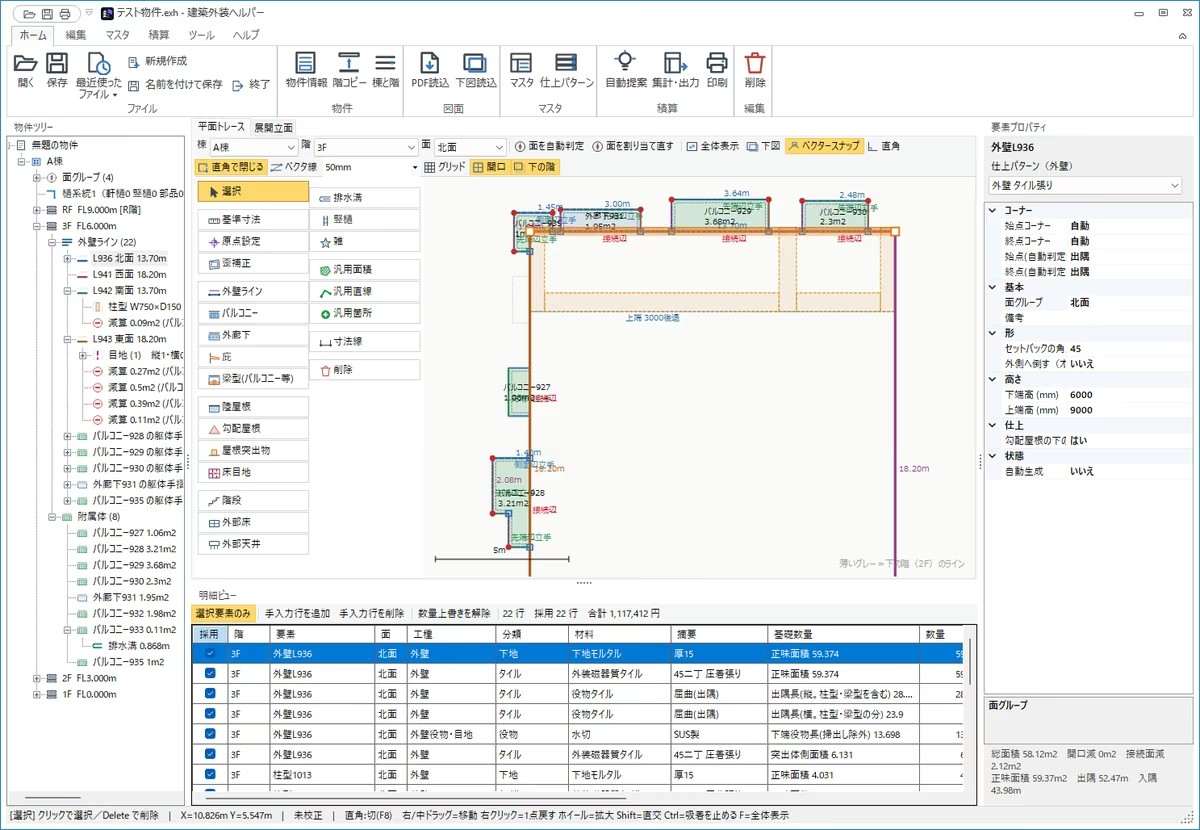Open 仕上パターン from the ribbon
The height and width of the screenshot is (830, 1200).
[566, 72]
